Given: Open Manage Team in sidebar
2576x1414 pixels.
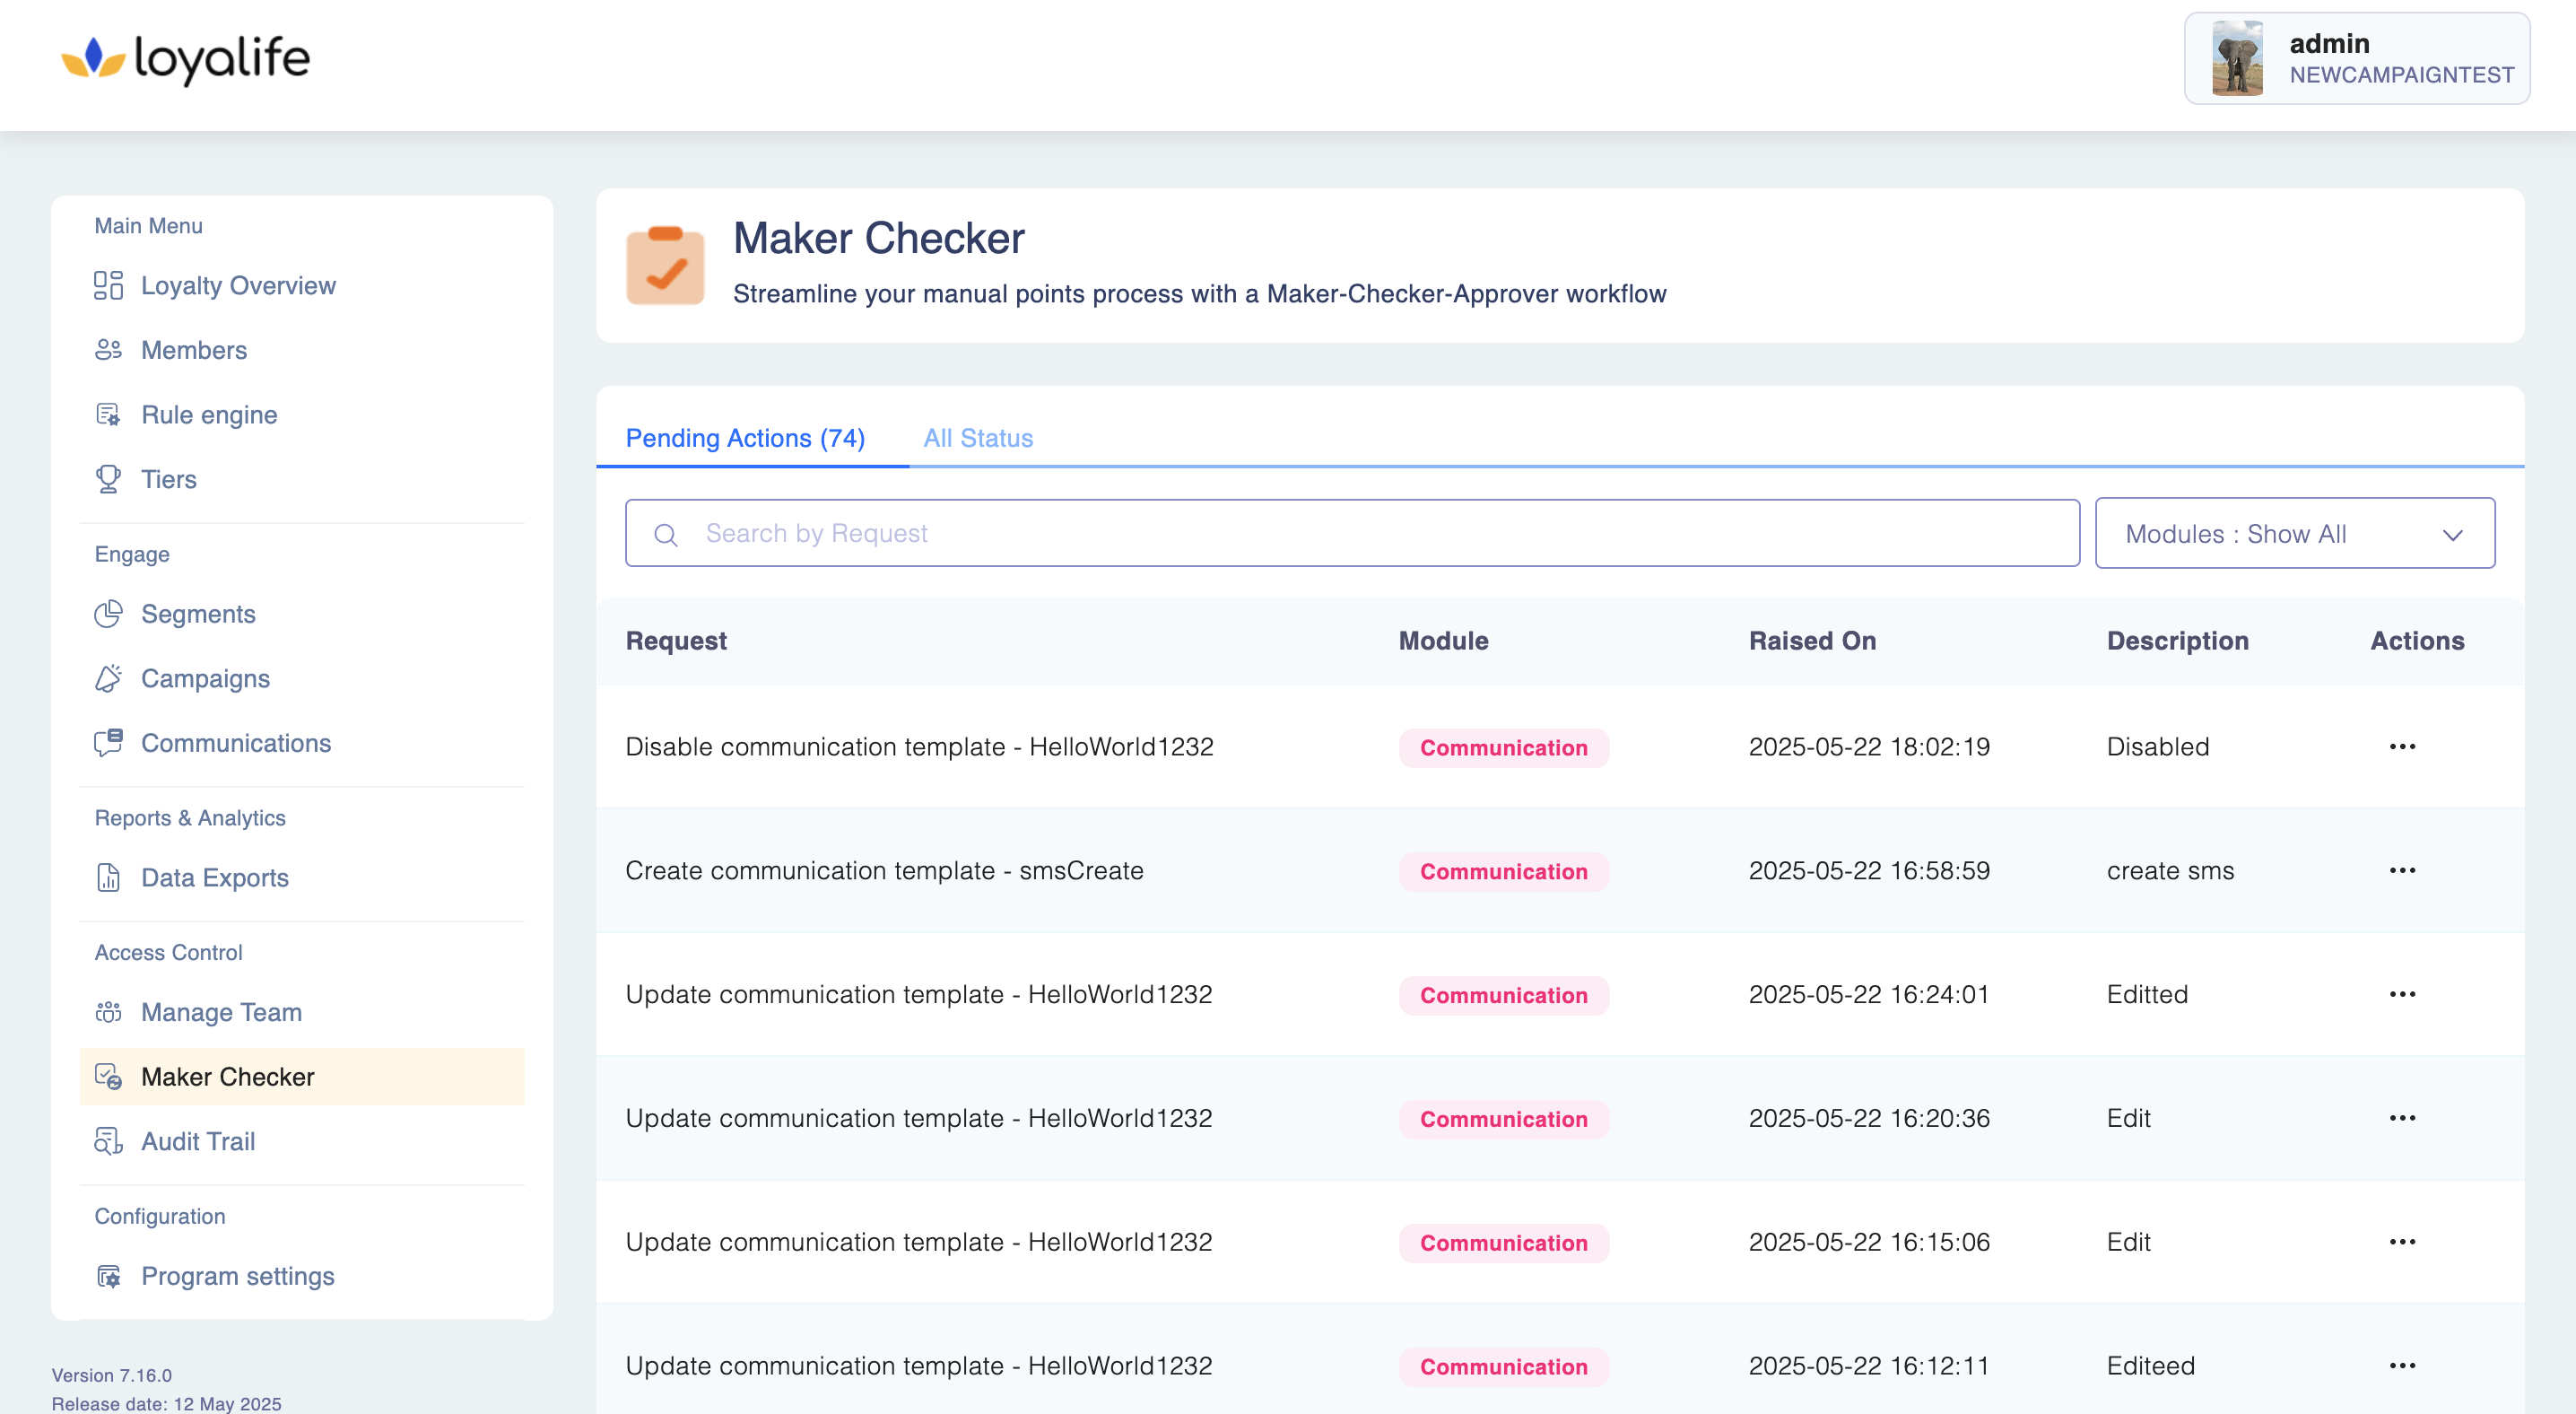Looking at the screenshot, I should point(221,1012).
